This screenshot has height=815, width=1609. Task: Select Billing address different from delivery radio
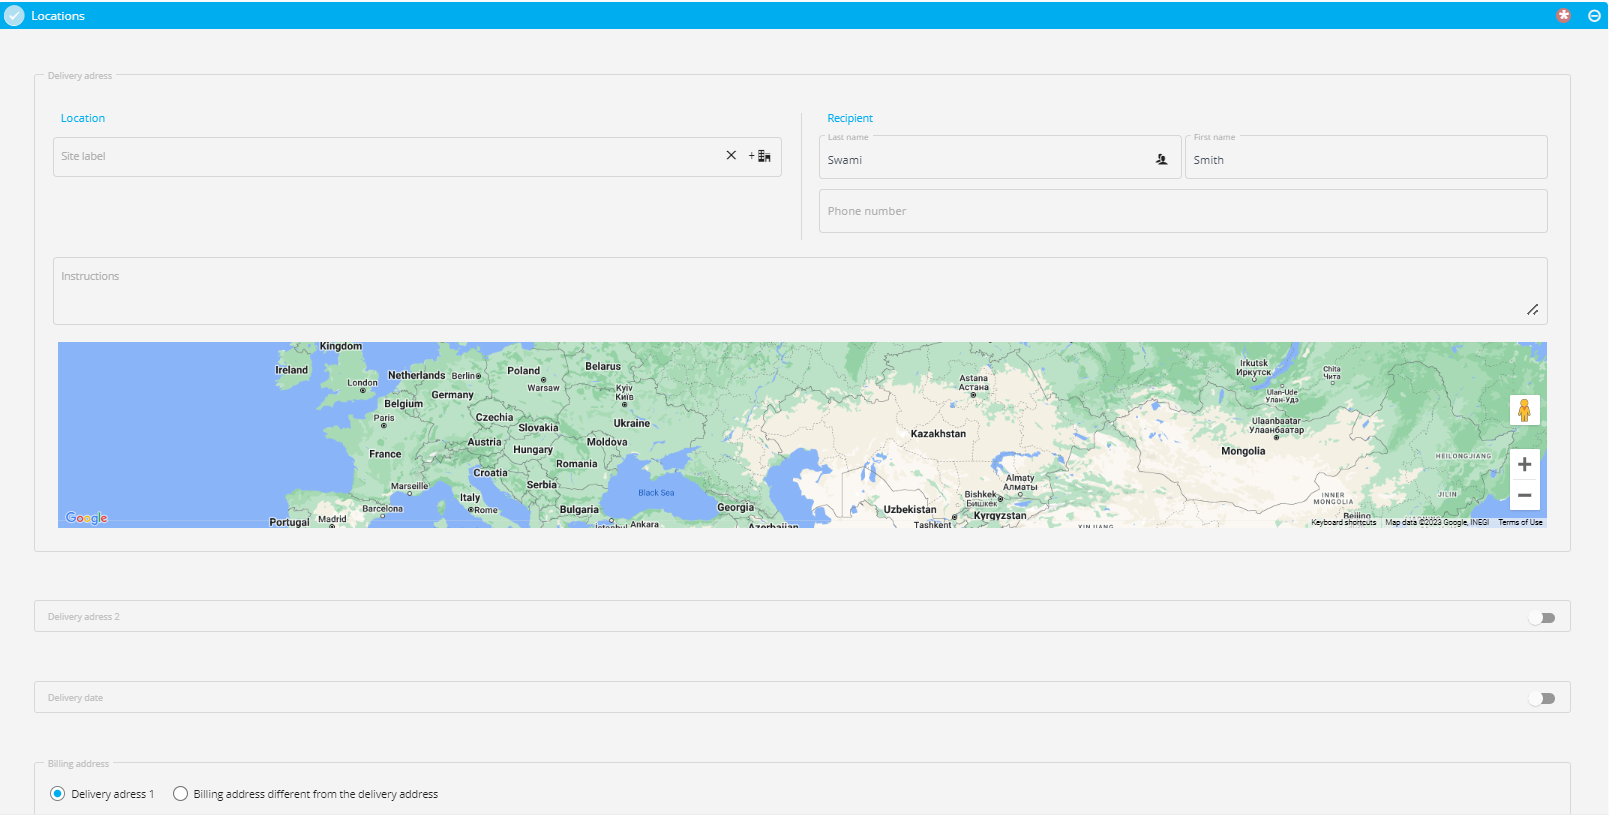[x=180, y=794]
